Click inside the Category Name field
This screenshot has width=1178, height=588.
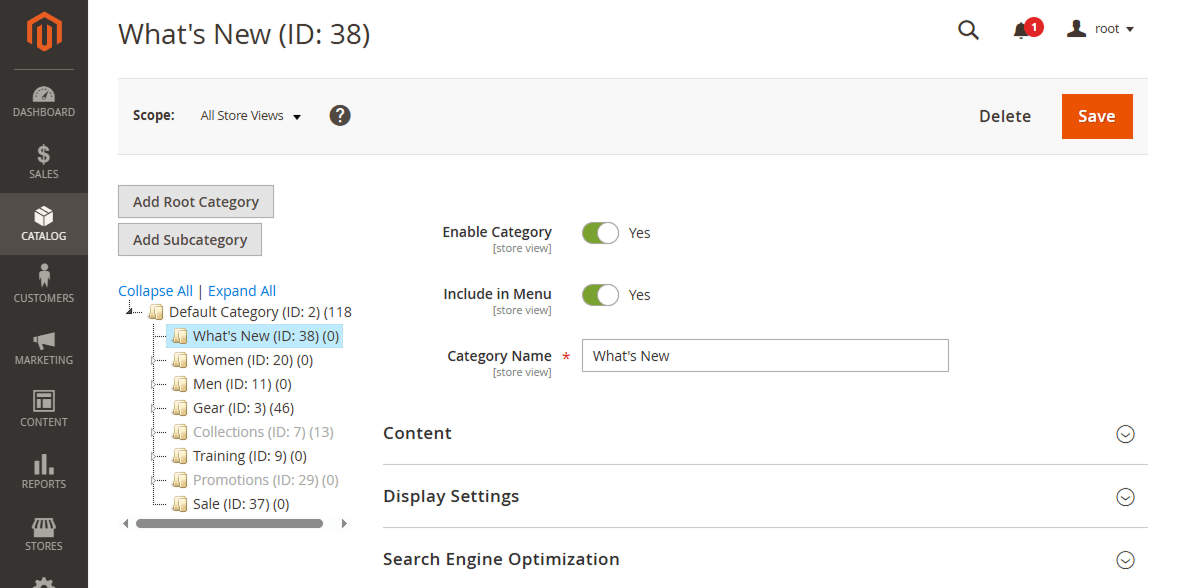pyautogui.click(x=764, y=355)
